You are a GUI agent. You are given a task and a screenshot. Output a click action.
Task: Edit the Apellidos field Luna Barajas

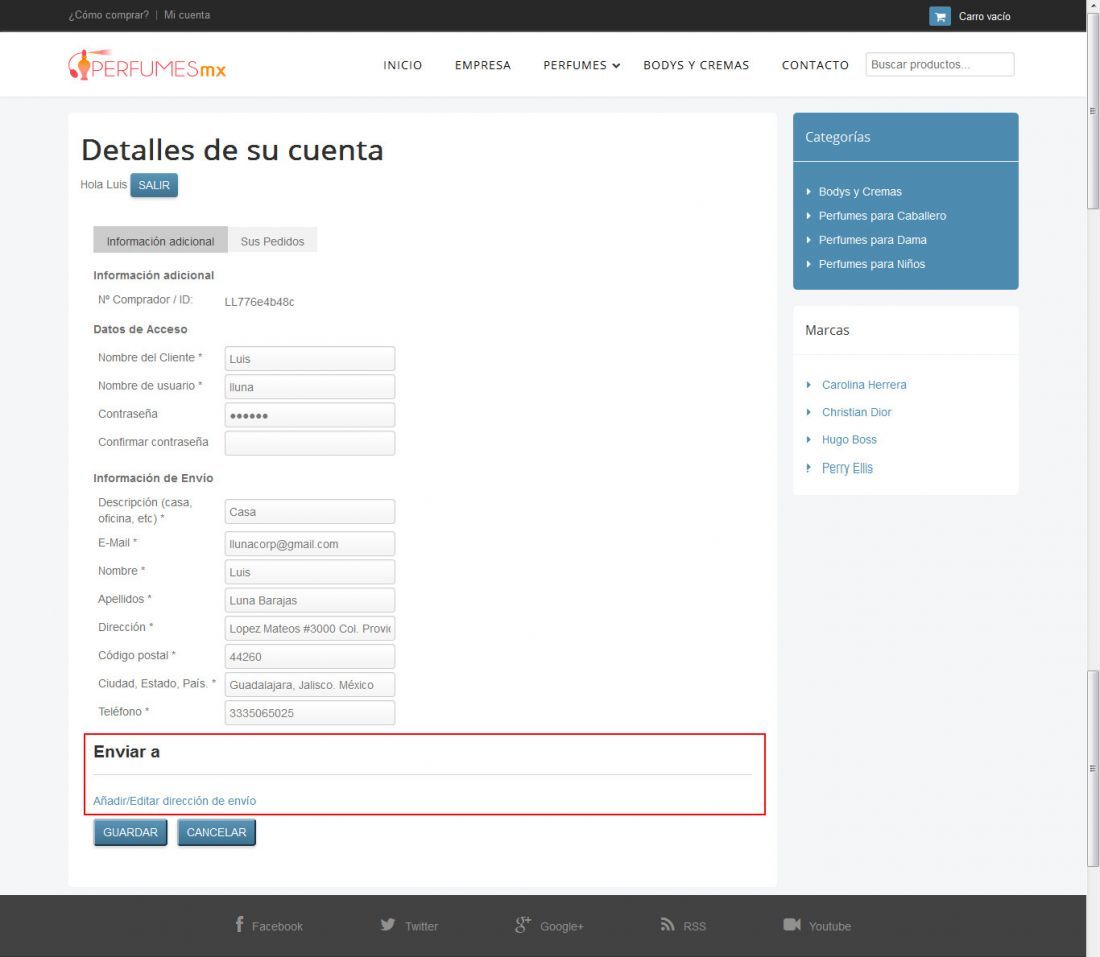pos(309,600)
